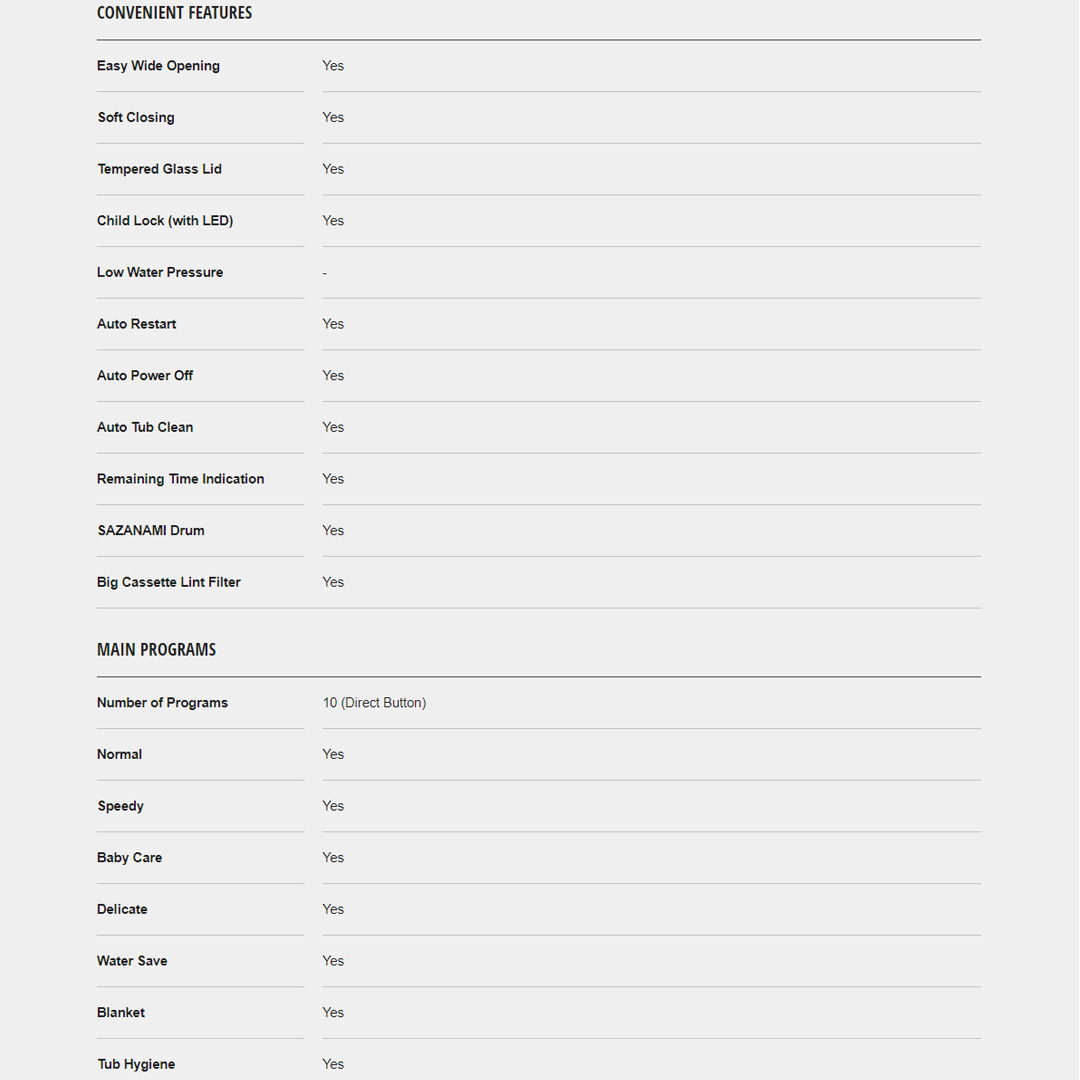The height and width of the screenshot is (1080, 1080).
Task: Click the Remaining Time Indication label
Action: coord(181,479)
